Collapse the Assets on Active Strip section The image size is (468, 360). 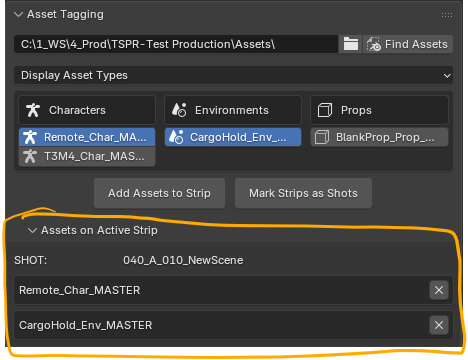(x=32, y=230)
